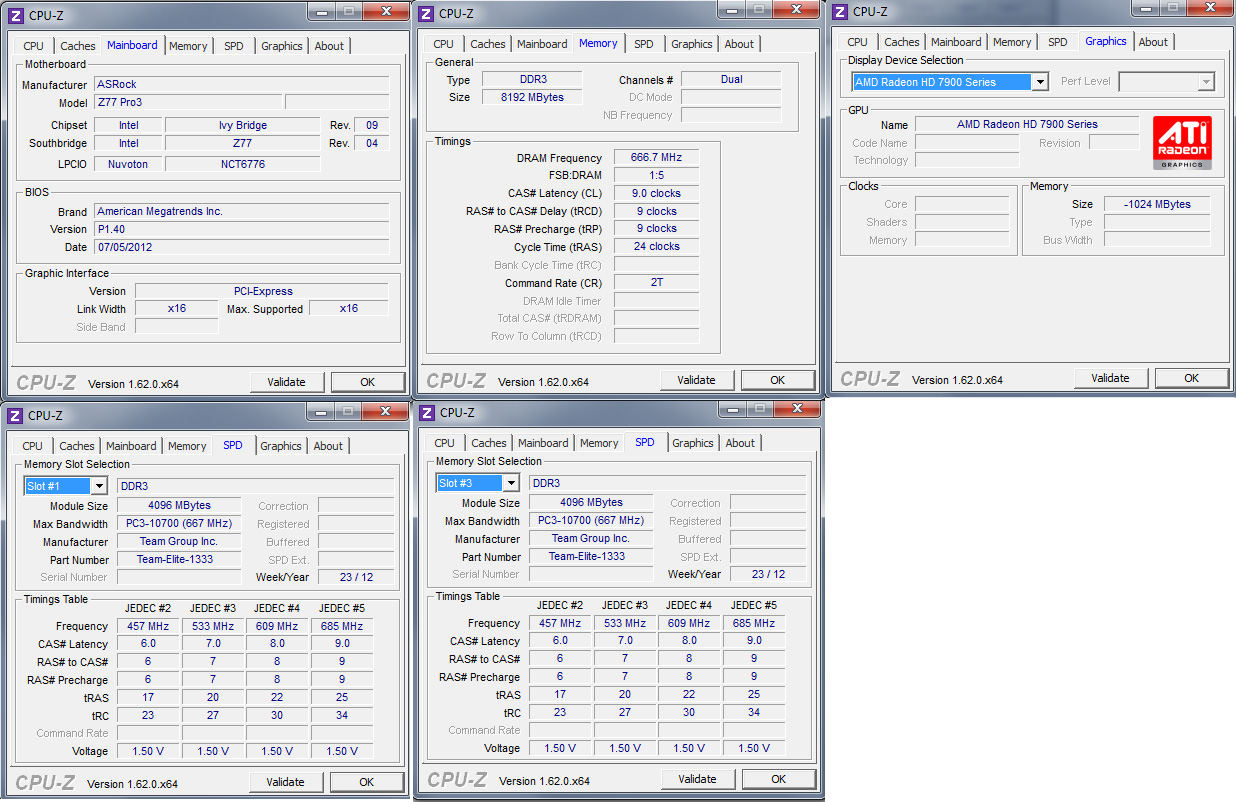This screenshot has width=1236, height=802.
Task: Expand the Display Device Selection combo box
Action: (1040, 82)
